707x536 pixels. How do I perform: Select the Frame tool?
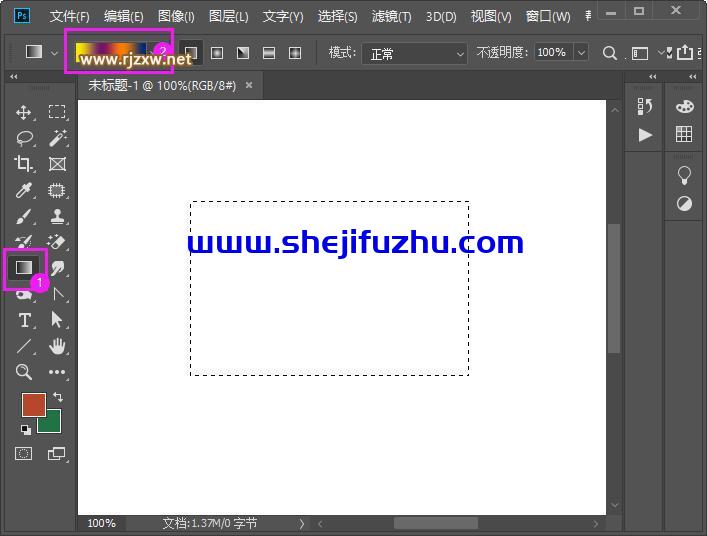(x=57, y=164)
